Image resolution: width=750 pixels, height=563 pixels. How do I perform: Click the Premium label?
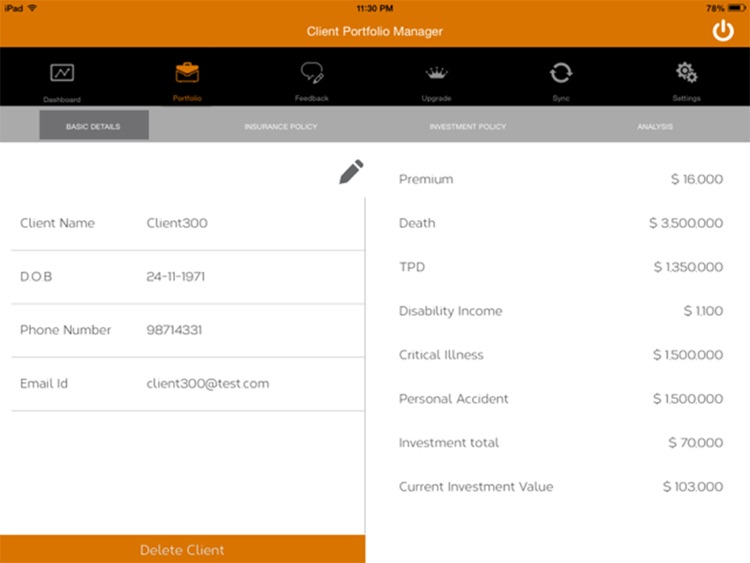[x=426, y=179]
